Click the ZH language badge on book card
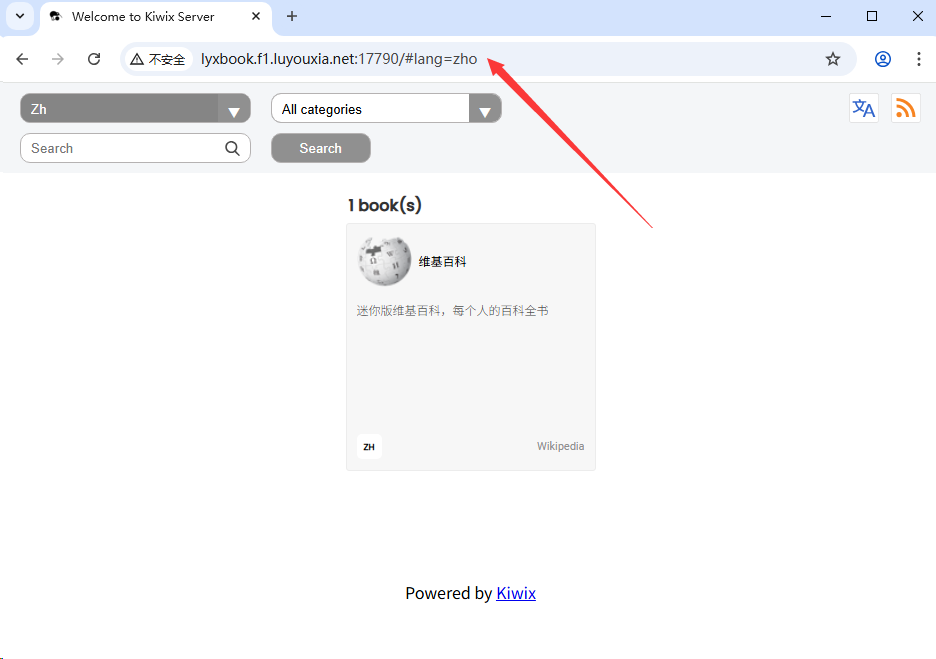This screenshot has width=936, height=659. (369, 446)
